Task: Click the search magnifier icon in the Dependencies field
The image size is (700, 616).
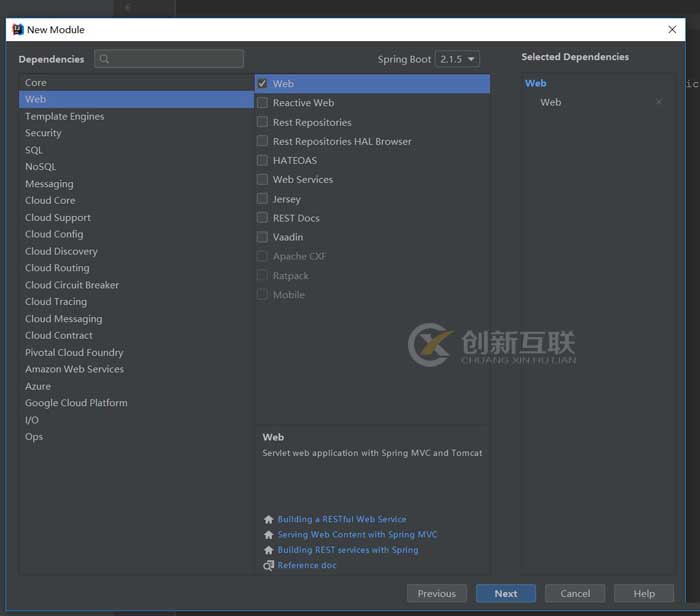Action: [104, 59]
